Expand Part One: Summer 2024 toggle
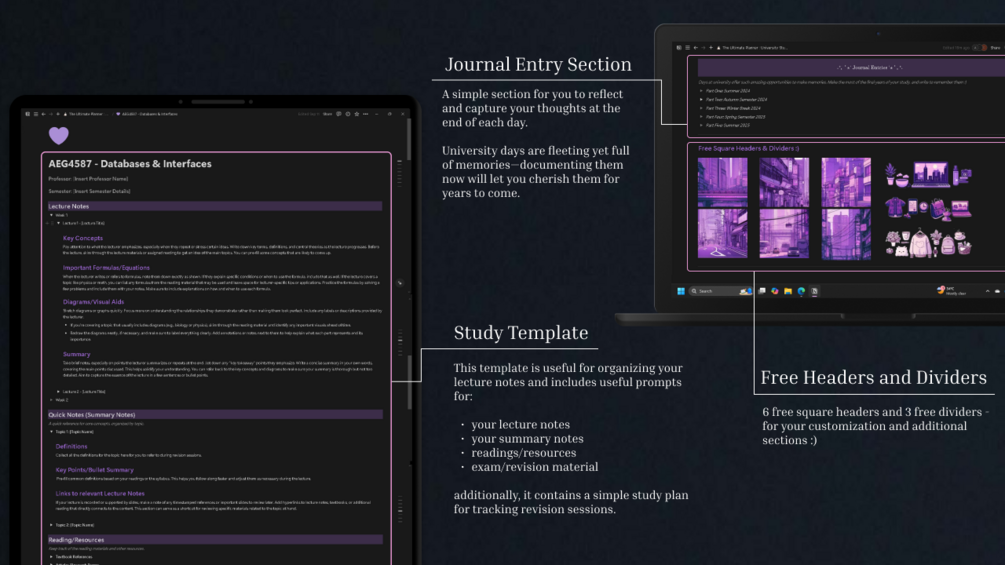The image size is (1005, 565). (x=701, y=91)
